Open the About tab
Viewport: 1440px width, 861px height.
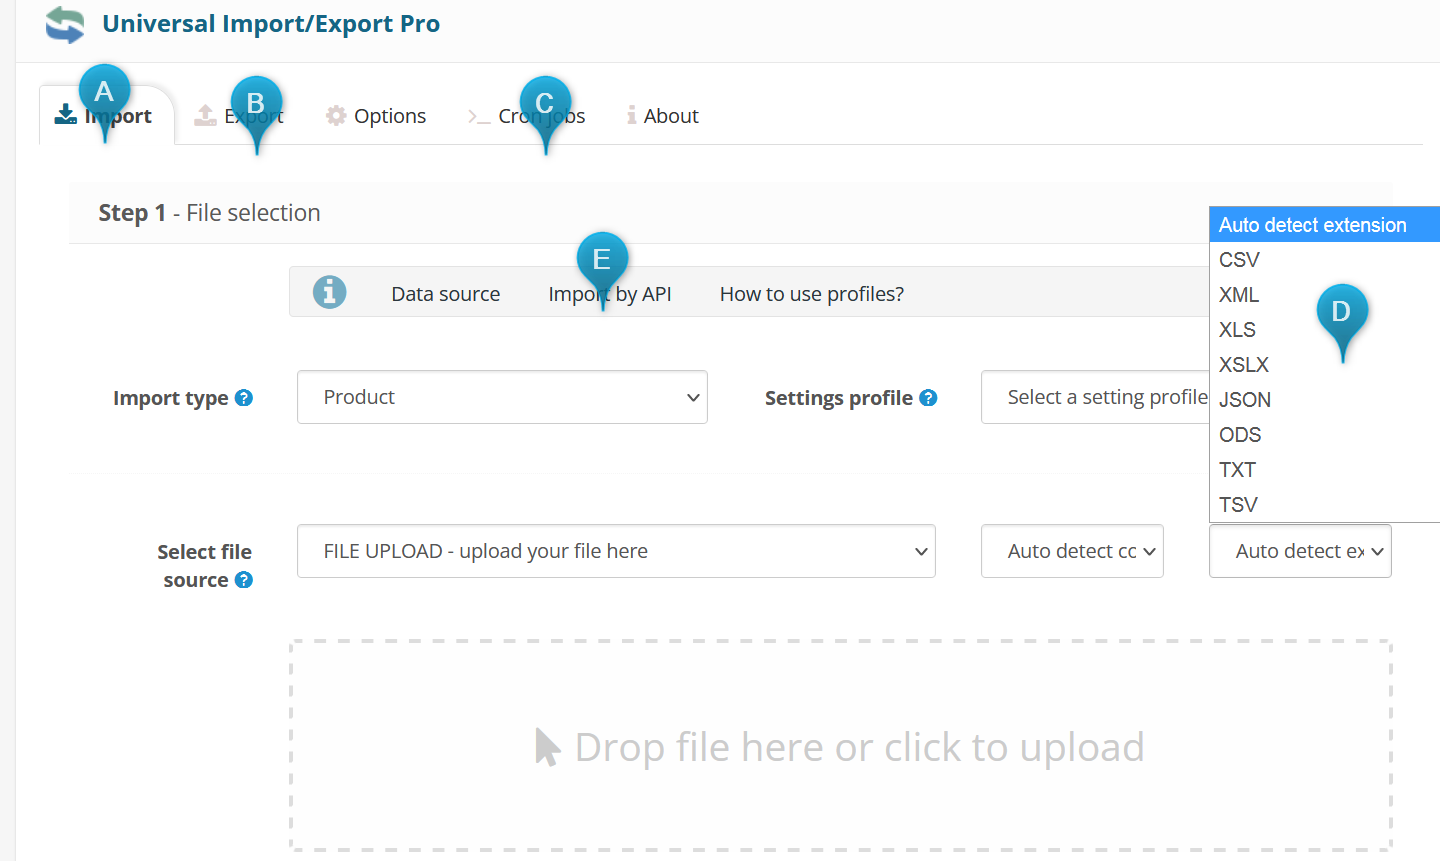point(670,116)
